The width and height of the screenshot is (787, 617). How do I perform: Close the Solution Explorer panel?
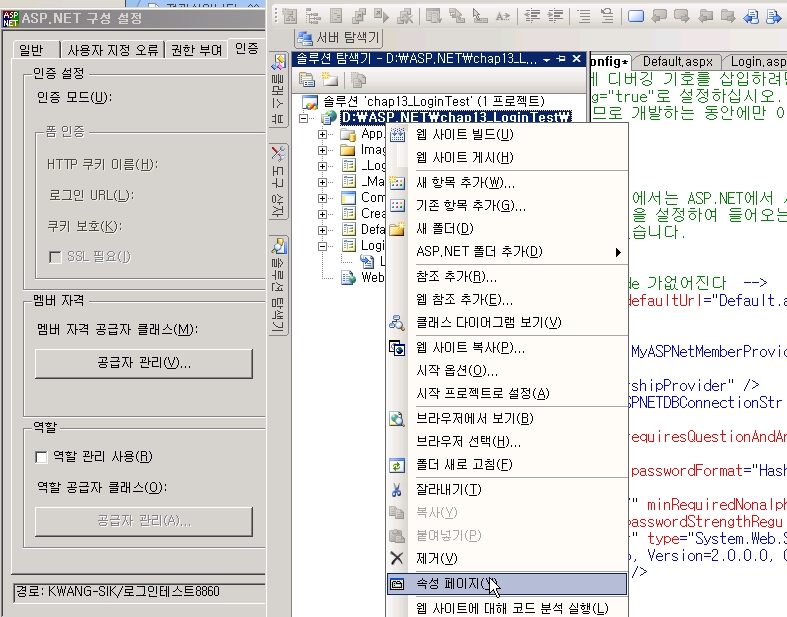point(577,59)
